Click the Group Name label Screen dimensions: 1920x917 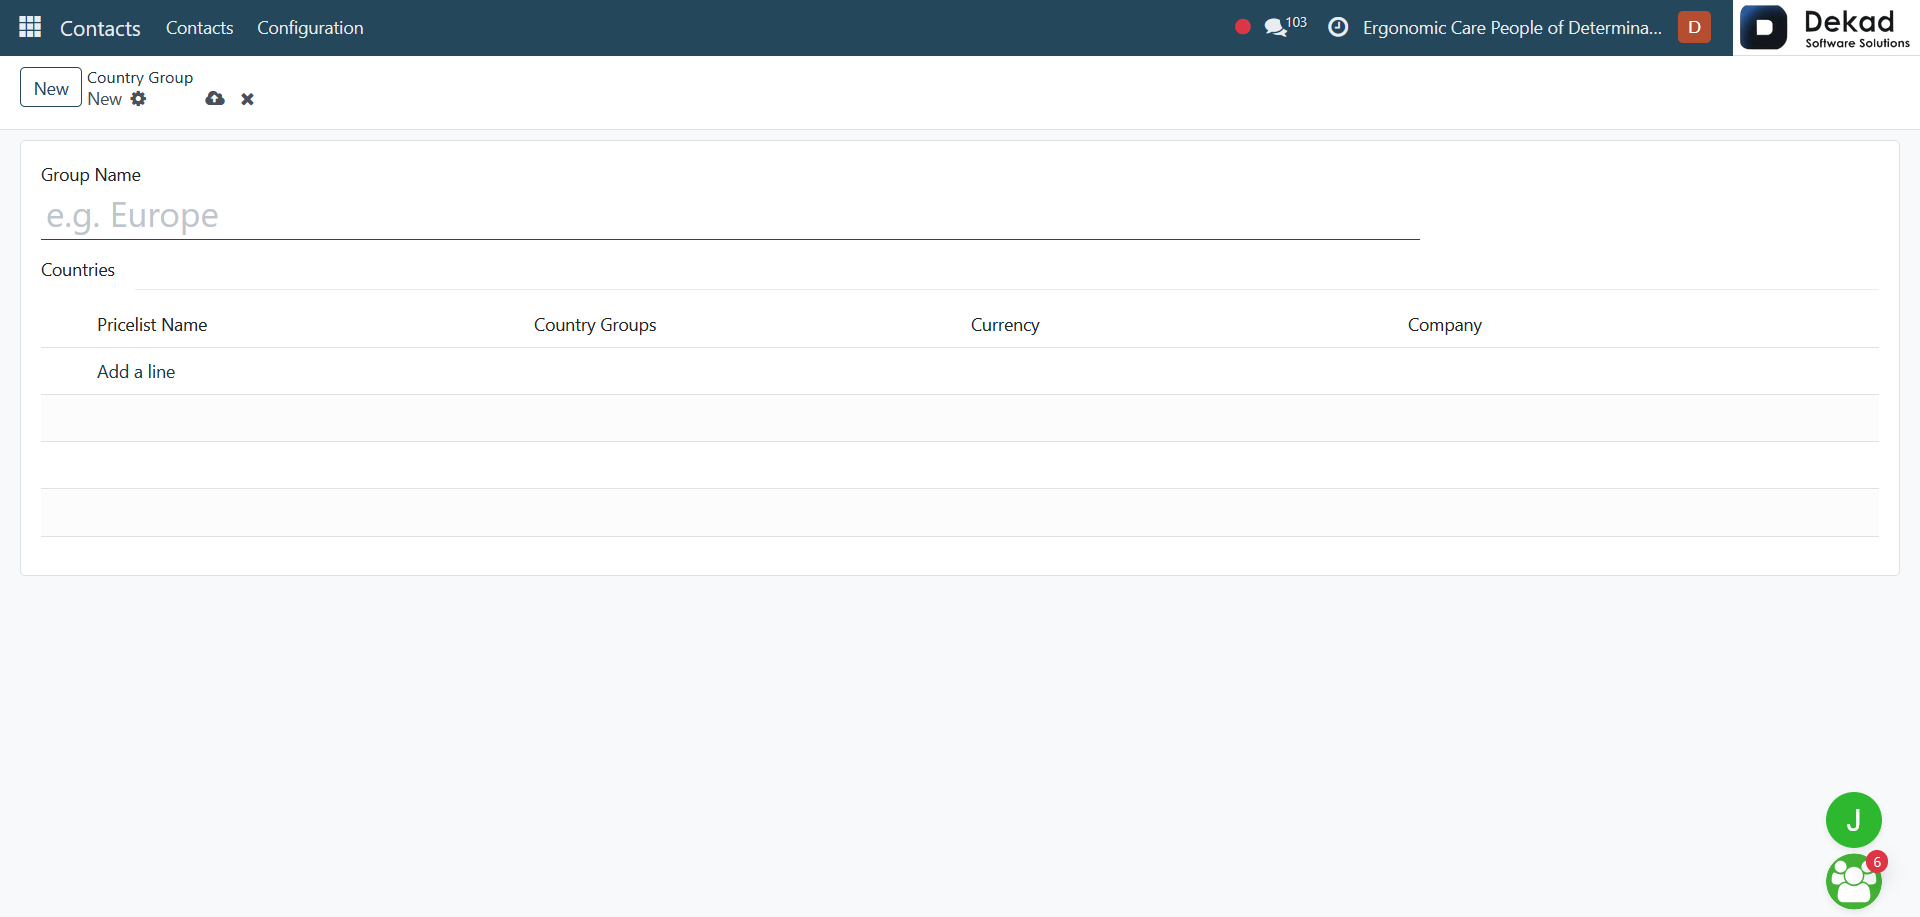pyautogui.click(x=91, y=175)
